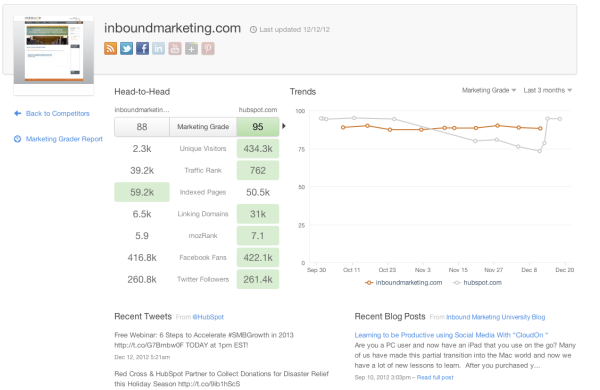600x390 pixels.
Task: Open Inbound Marketing University Blog link
Action: pos(496,317)
